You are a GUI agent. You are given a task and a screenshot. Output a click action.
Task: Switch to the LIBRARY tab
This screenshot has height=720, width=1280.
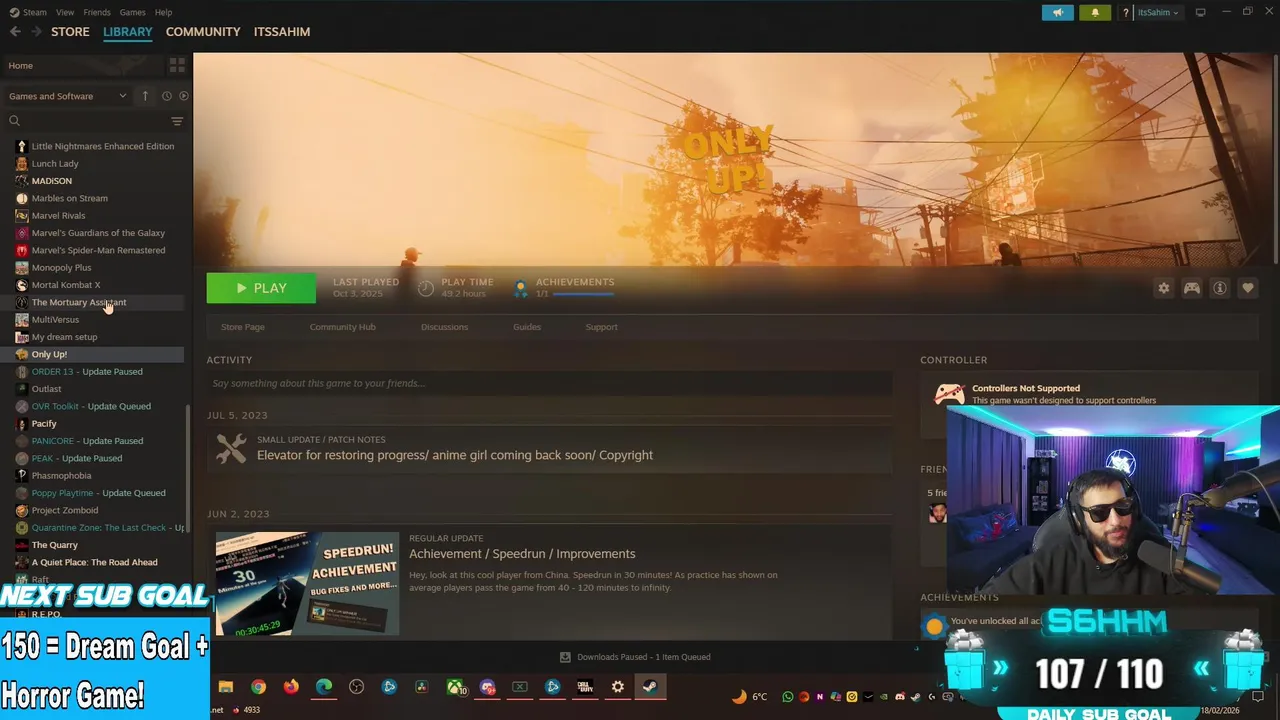(x=128, y=32)
